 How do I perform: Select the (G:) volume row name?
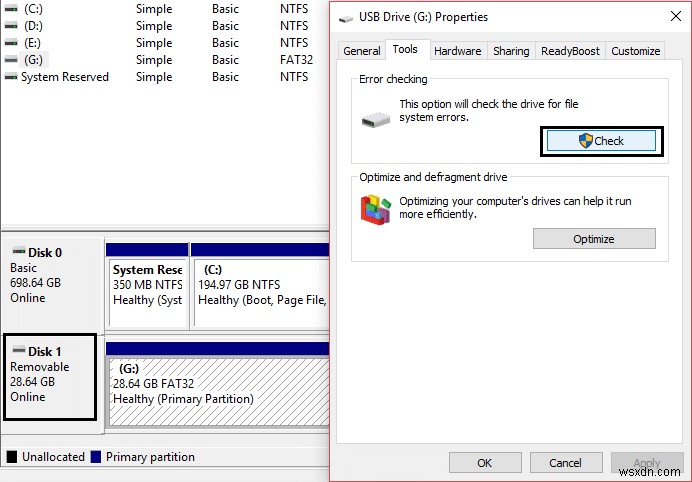34,60
